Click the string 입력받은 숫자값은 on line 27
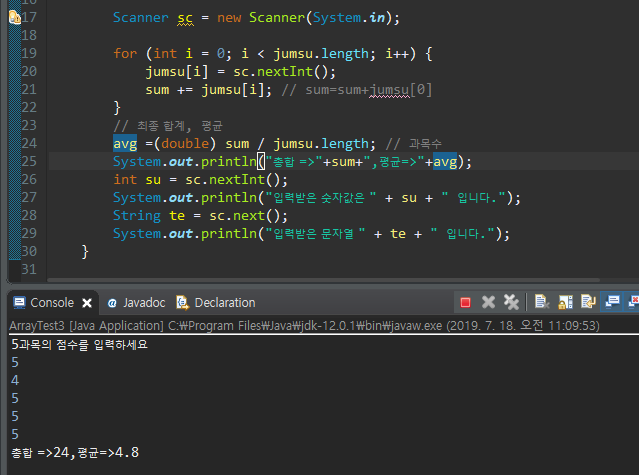 coord(319,198)
